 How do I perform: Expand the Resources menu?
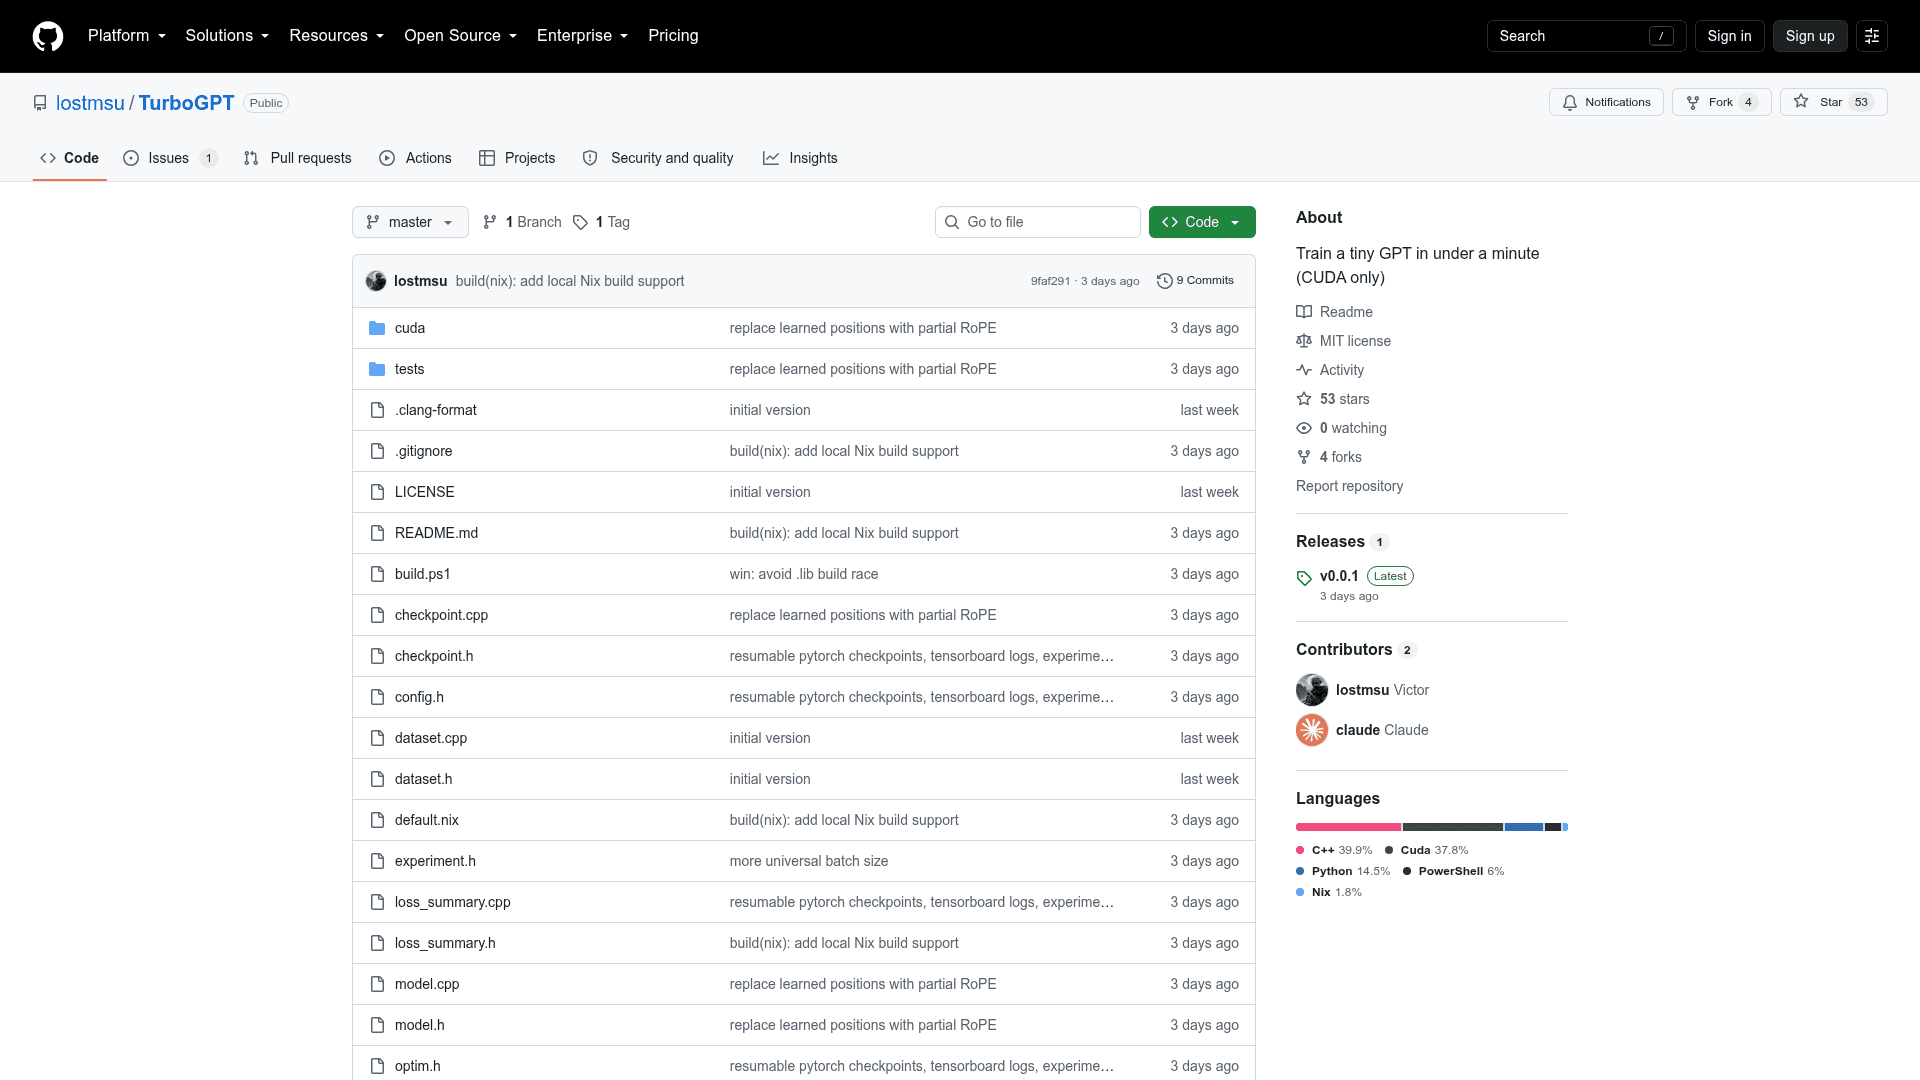point(336,36)
